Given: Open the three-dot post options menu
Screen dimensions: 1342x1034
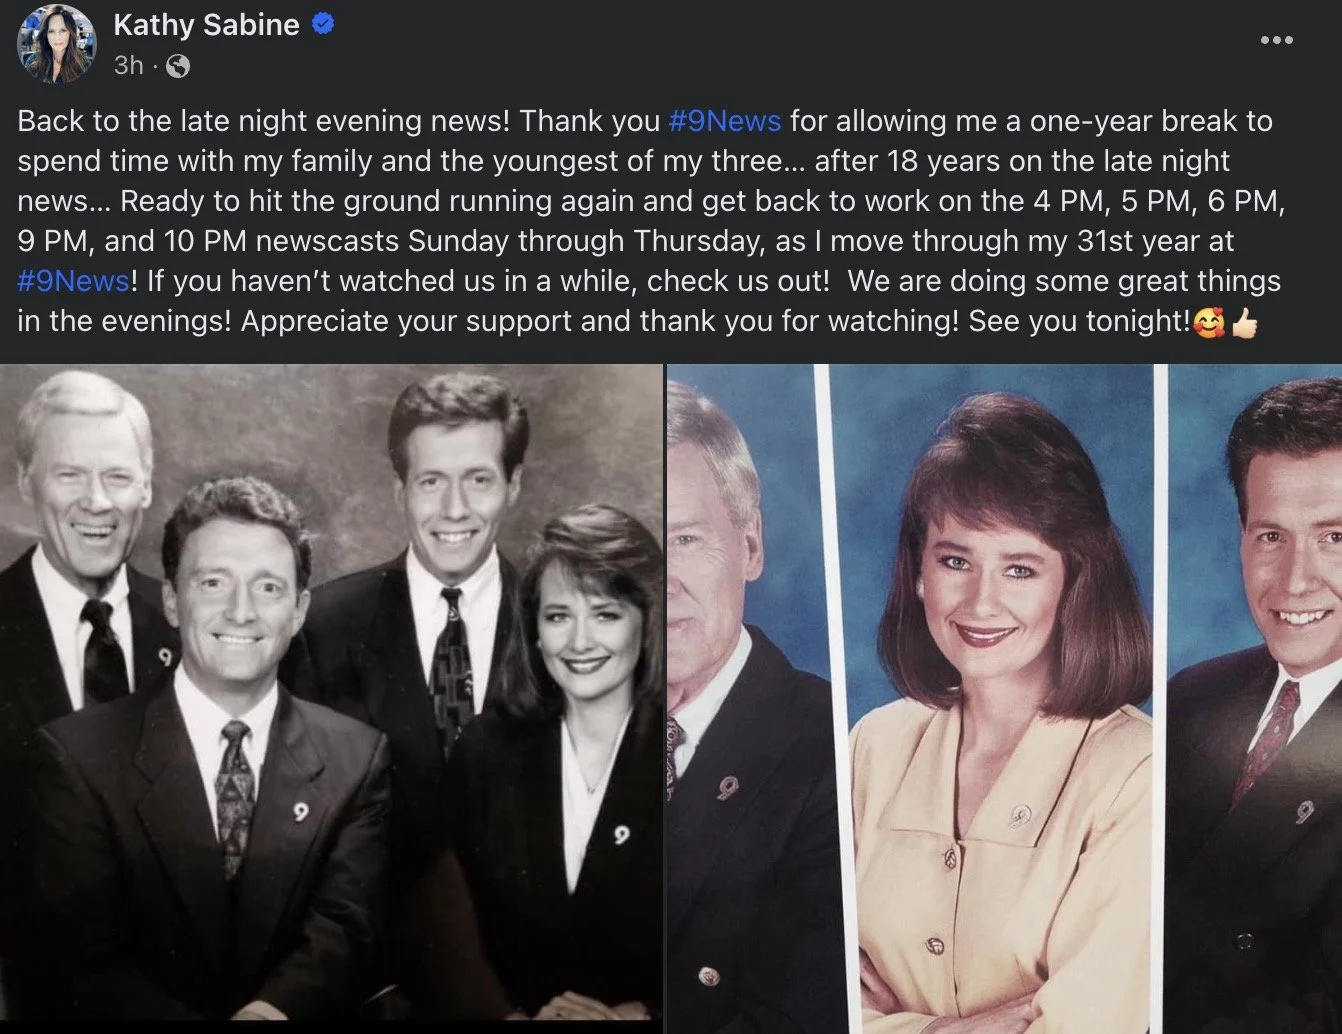Looking at the screenshot, I should coord(1276,40).
